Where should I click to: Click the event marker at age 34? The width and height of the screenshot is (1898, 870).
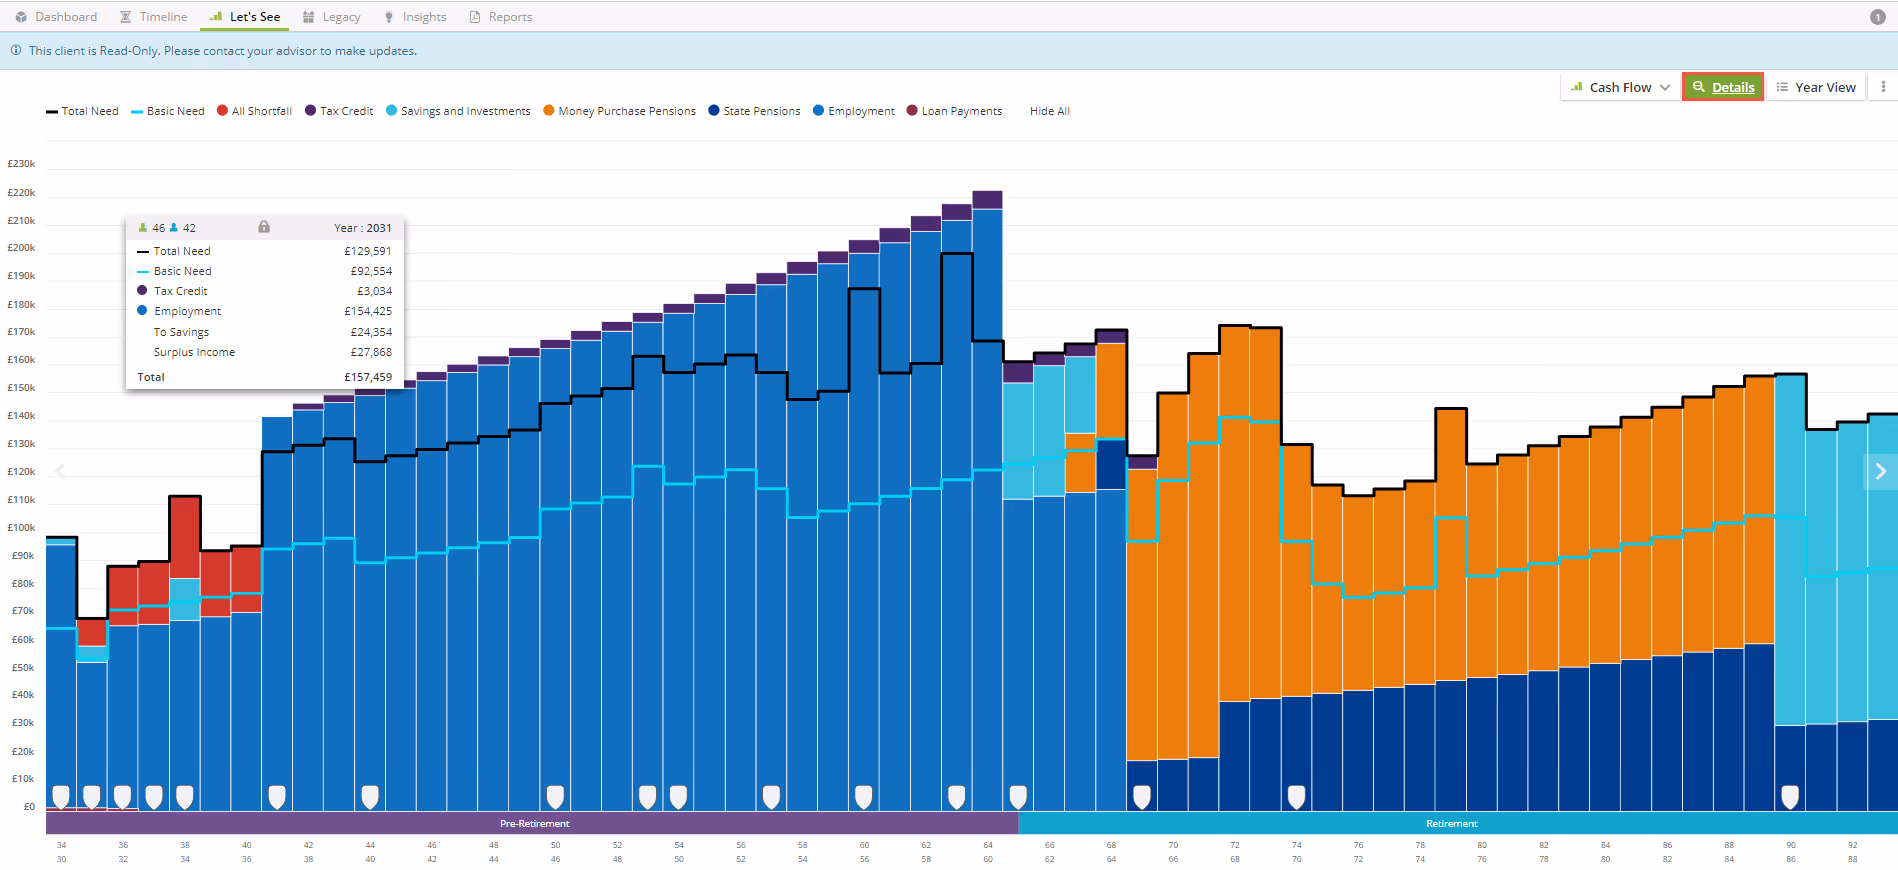[61, 796]
